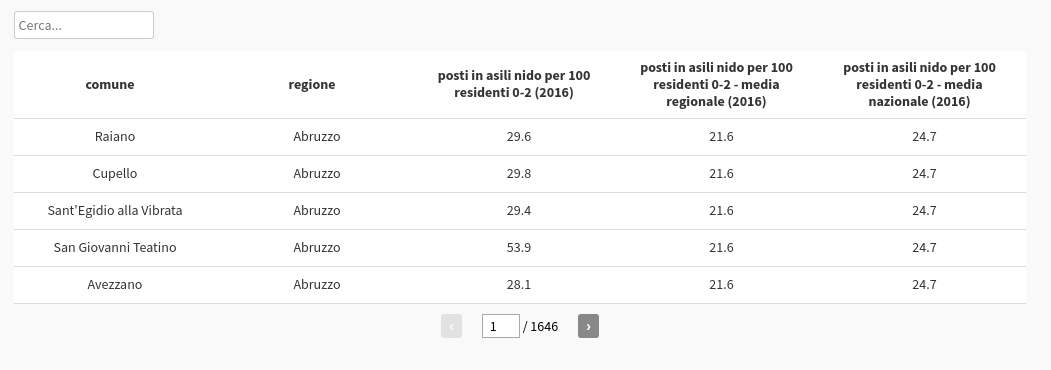Image resolution: width=1051 pixels, height=370 pixels.
Task: Sort by the comune column header
Action: tap(110, 84)
